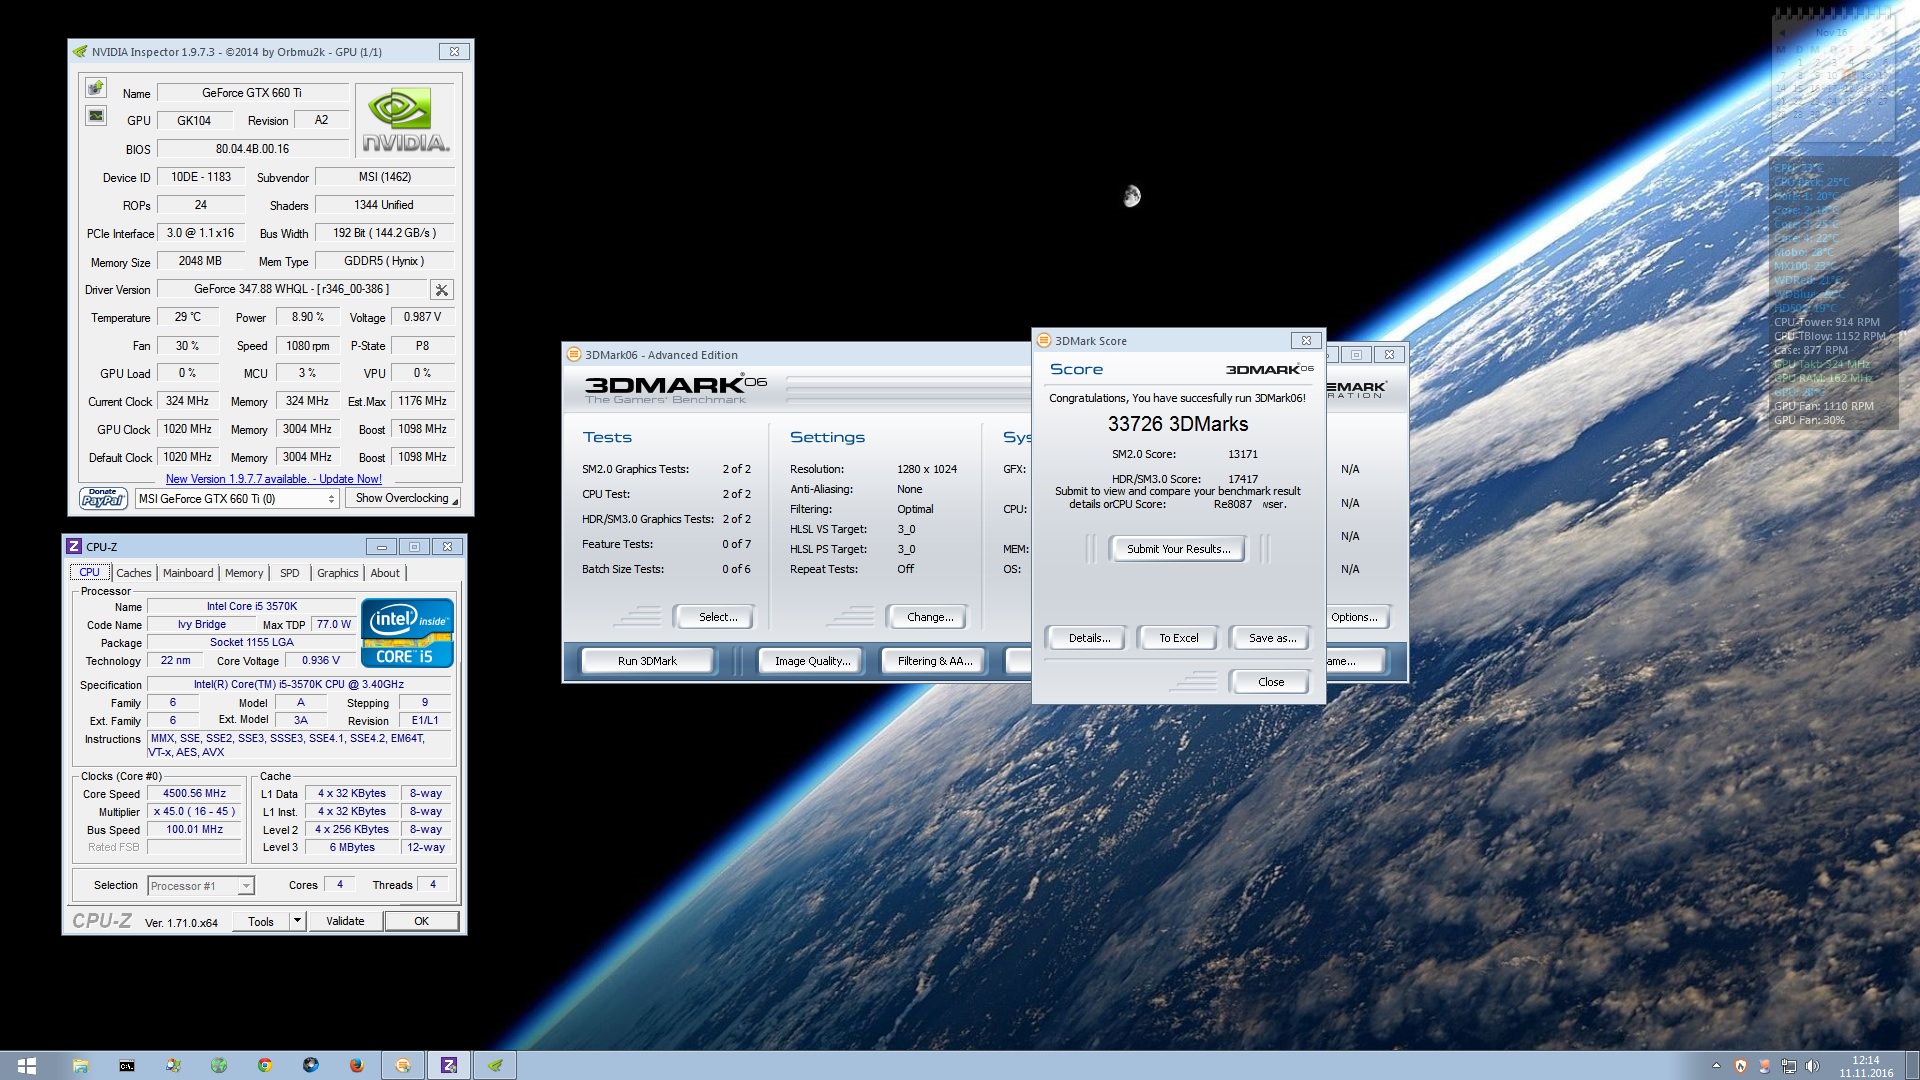The image size is (1920, 1080).
Task: Click Close in 3DMark Score window
Action: (1271, 682)
